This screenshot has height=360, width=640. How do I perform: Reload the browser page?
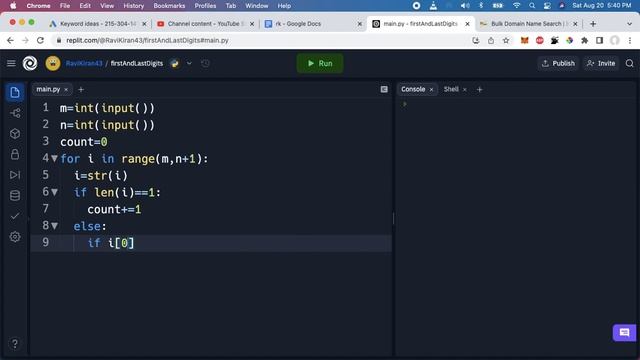click(x=40, y=40)
